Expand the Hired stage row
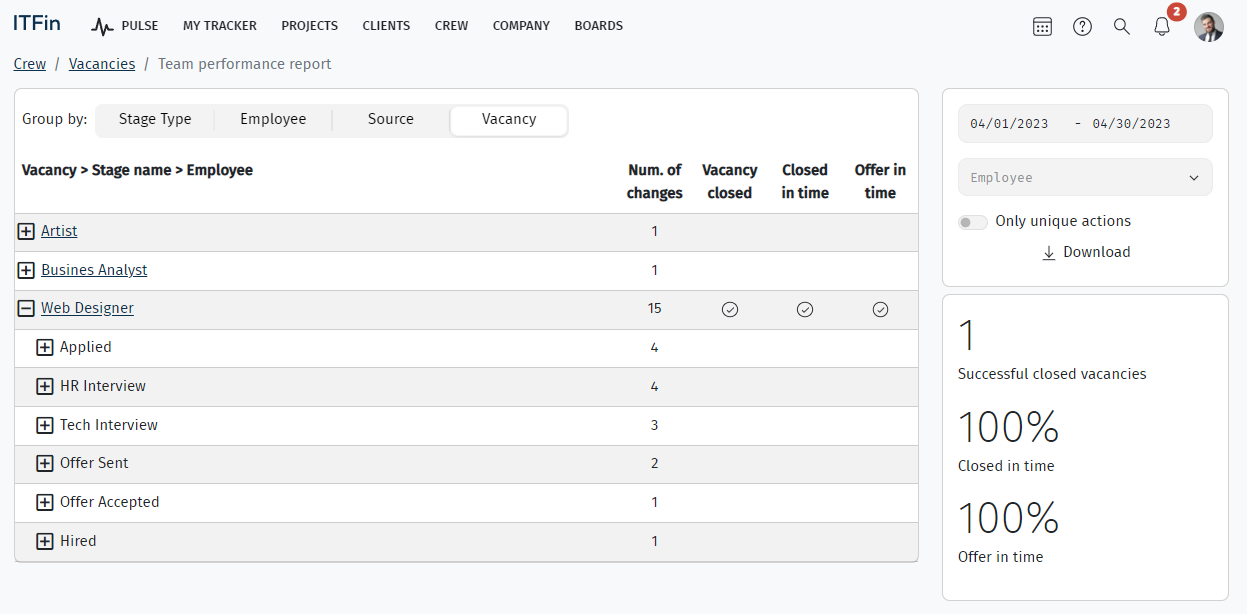1247x614 pixels. (45, 542)
